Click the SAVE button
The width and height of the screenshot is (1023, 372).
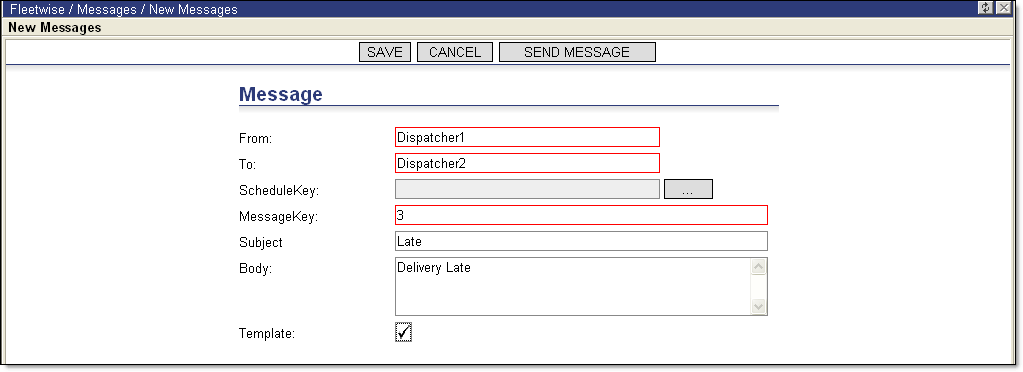[x=385, y=53]
